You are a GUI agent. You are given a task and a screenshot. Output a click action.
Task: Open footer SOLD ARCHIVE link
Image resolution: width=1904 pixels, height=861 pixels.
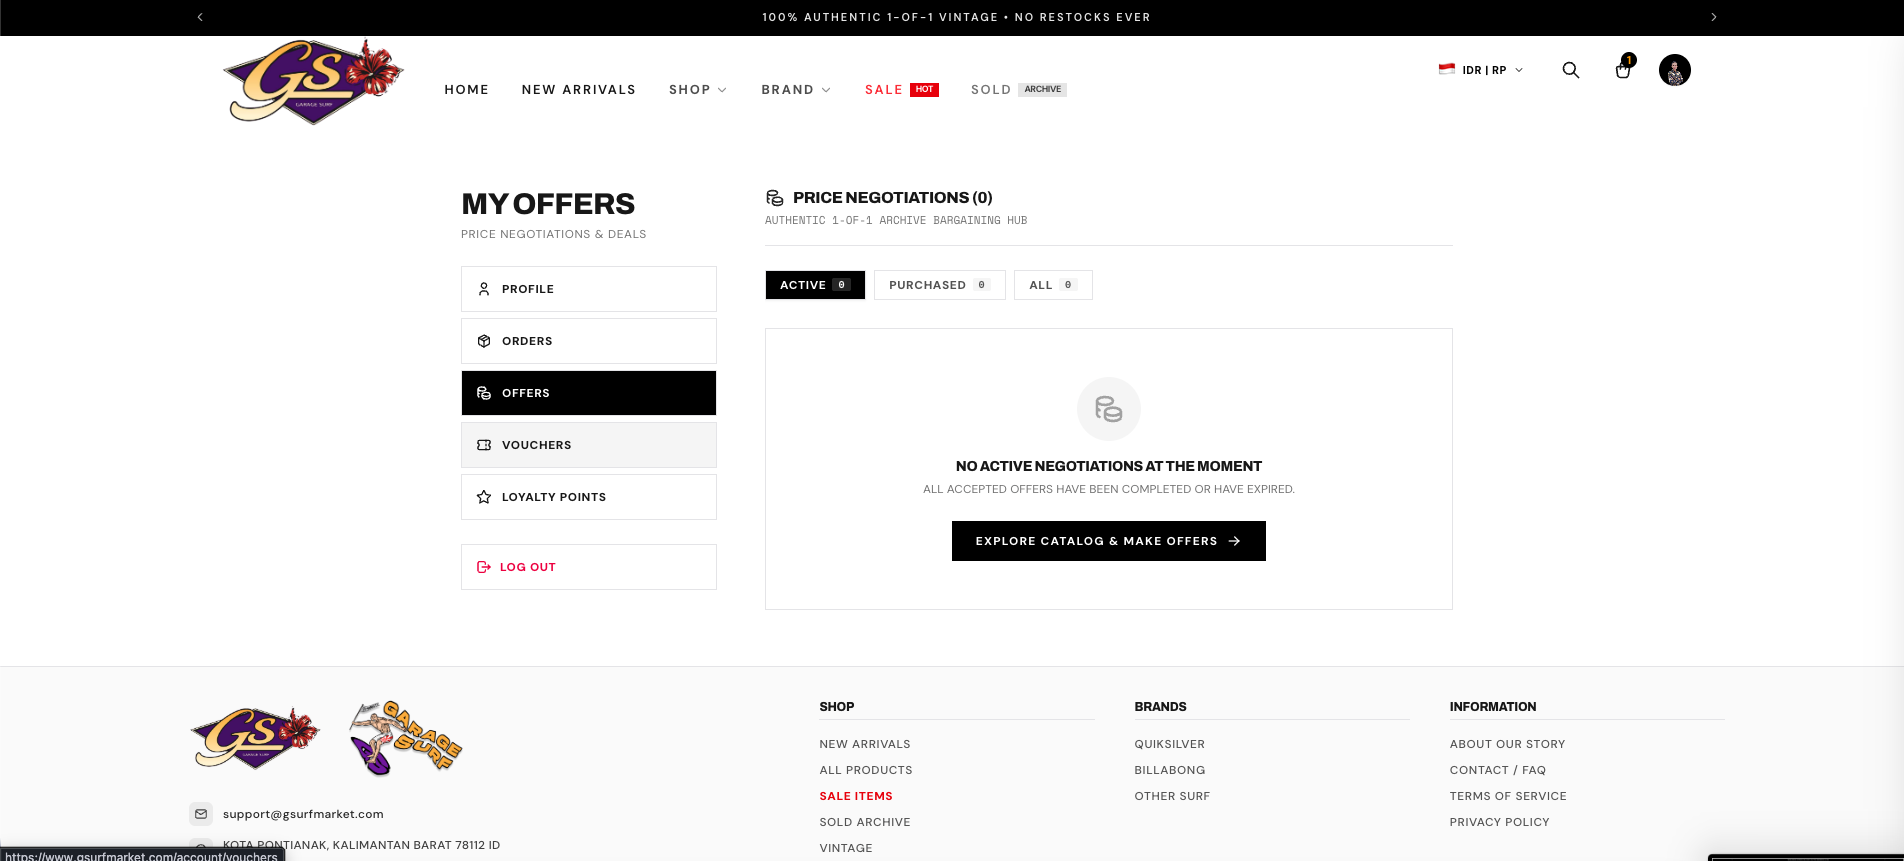click(865, 822)
